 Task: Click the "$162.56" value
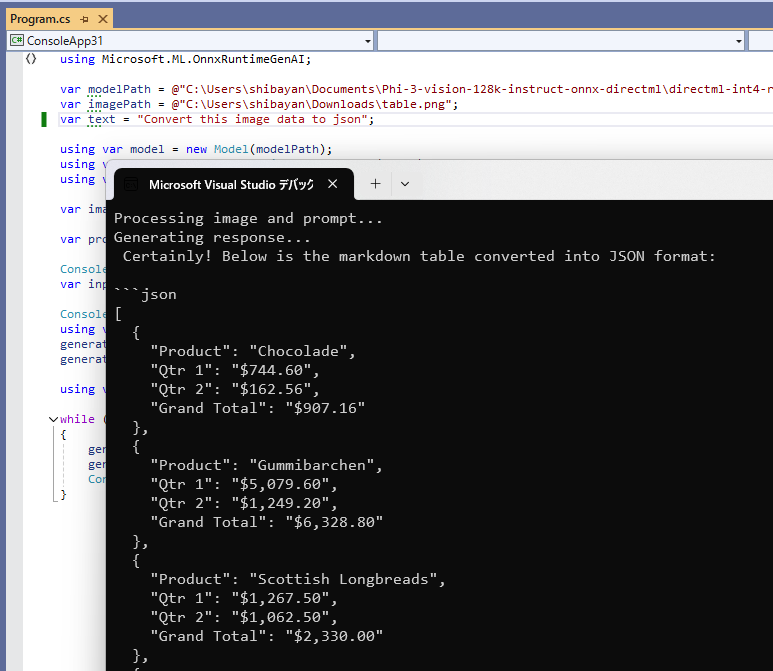[271, 389]
